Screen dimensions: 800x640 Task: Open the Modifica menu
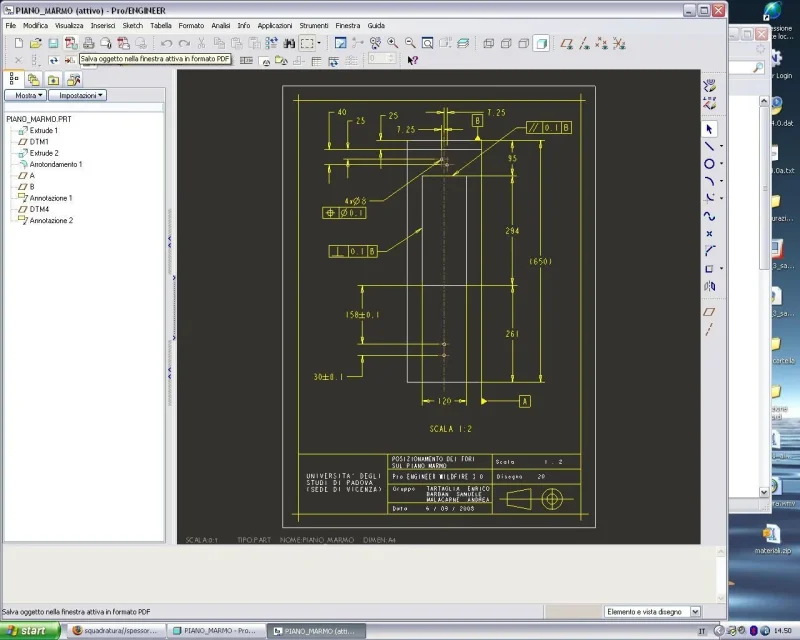tap(35, 26)
